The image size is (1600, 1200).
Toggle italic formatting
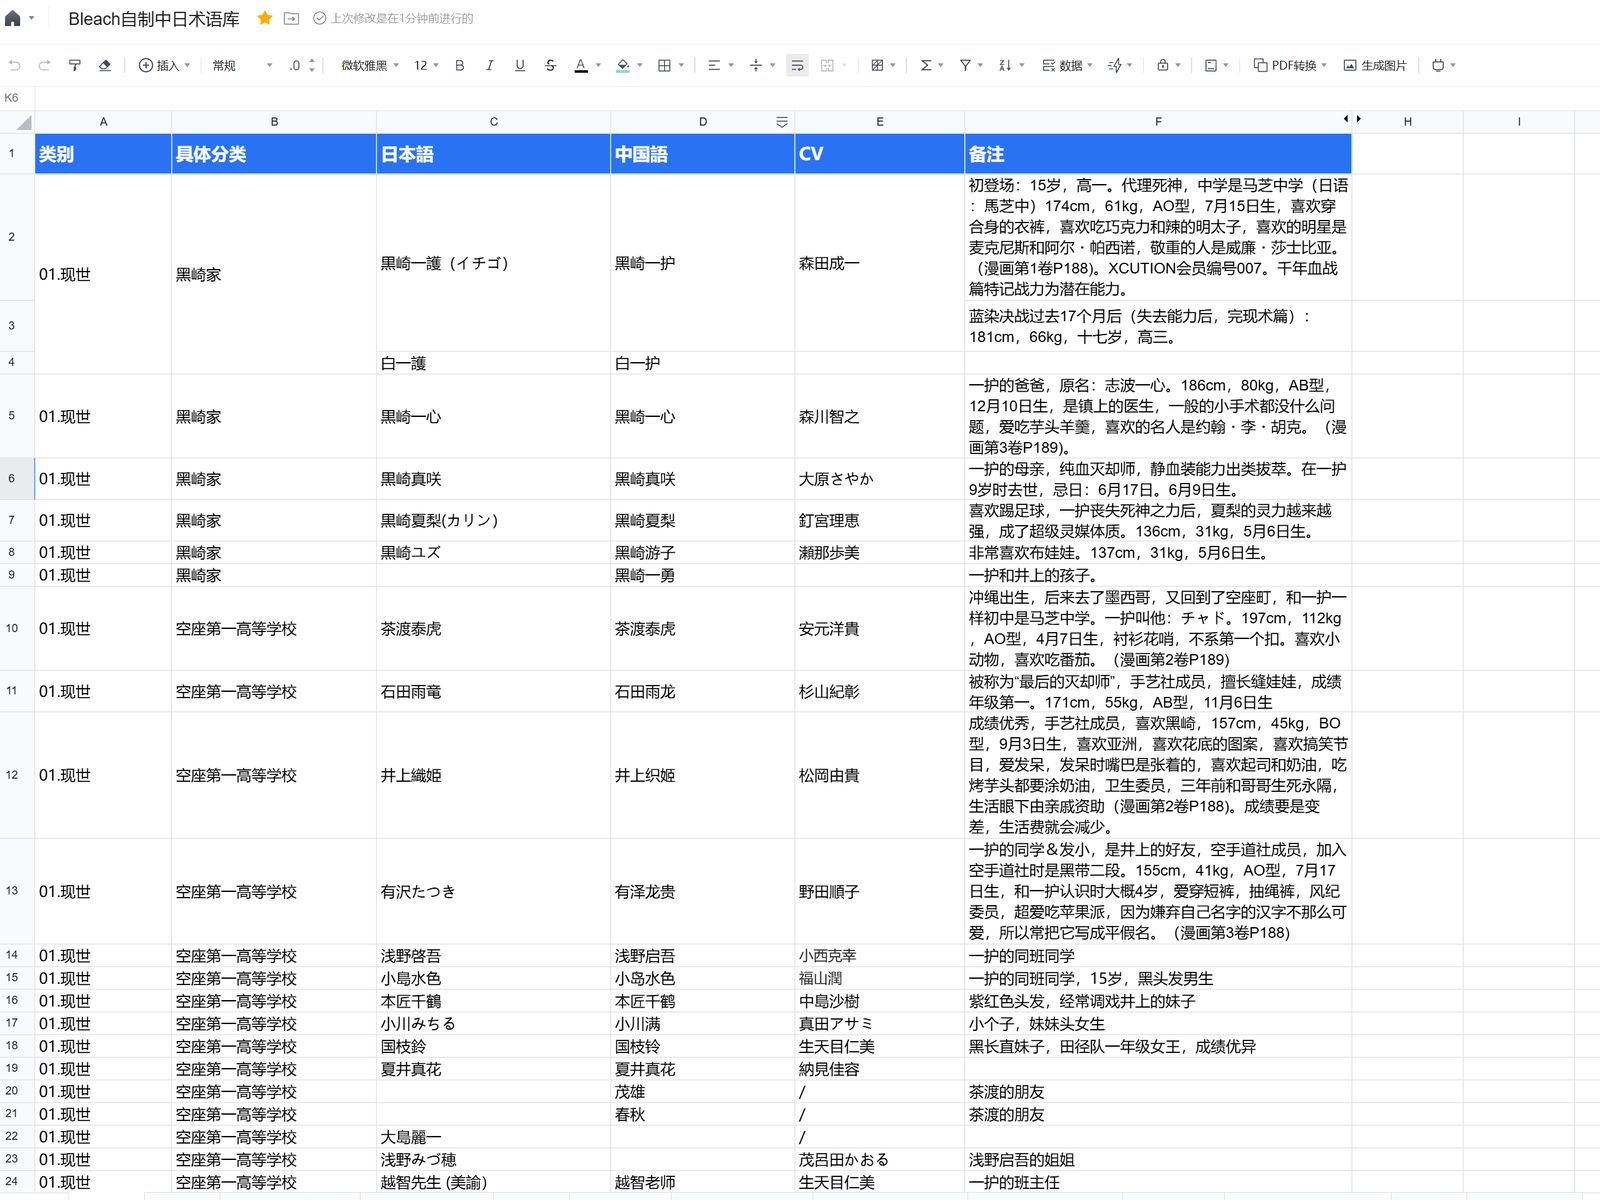pos(489,65)
